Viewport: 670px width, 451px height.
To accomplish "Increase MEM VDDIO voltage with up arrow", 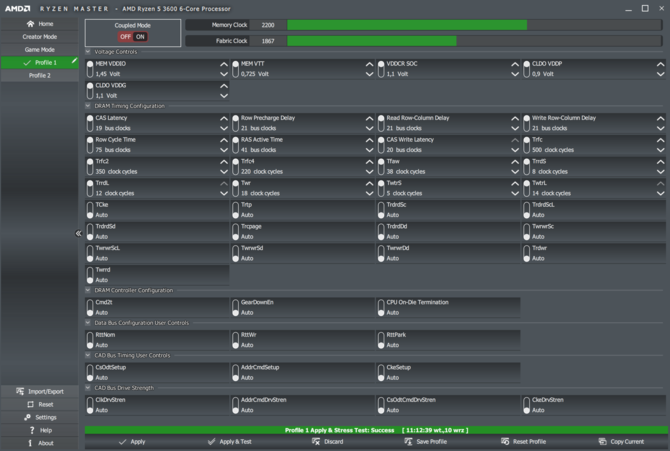I will pyautogui.click(x=224, y=64).
